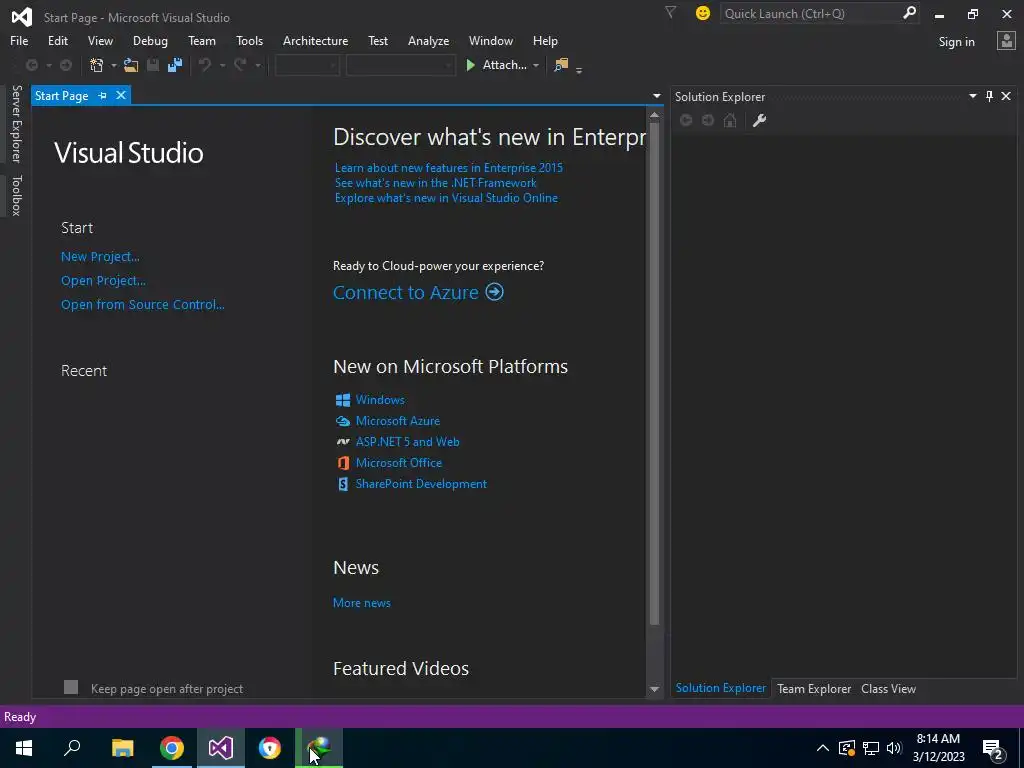Close the Start Page tab
This screenshot has height=768, width=1024.
pyautogui.click(x=121, y=95)
